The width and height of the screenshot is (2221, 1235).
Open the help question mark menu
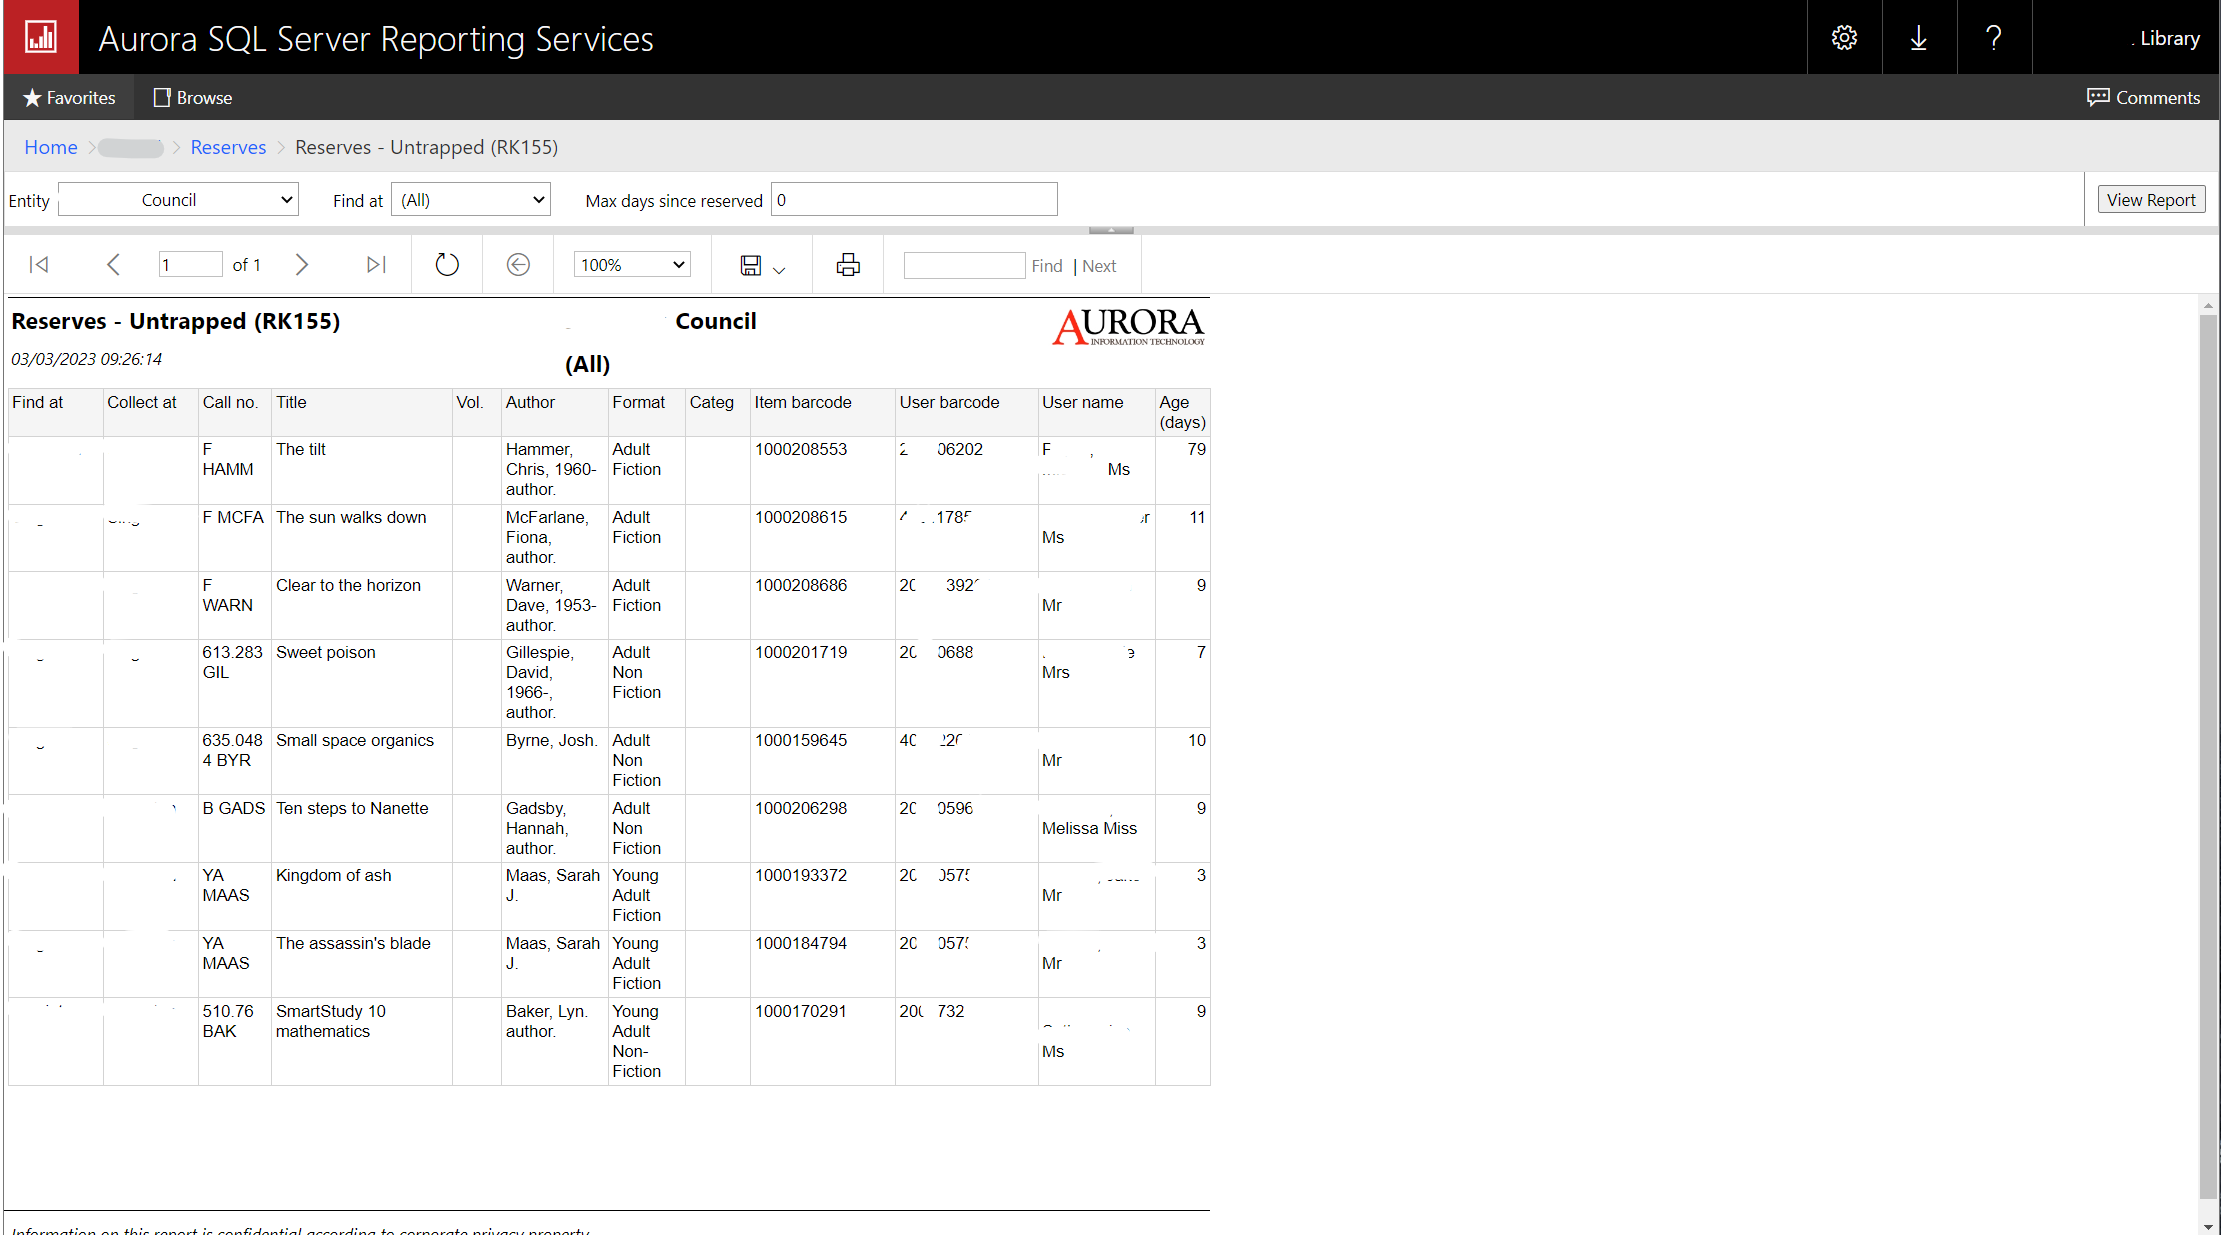pyautogui.click(x=1994, y=38)
